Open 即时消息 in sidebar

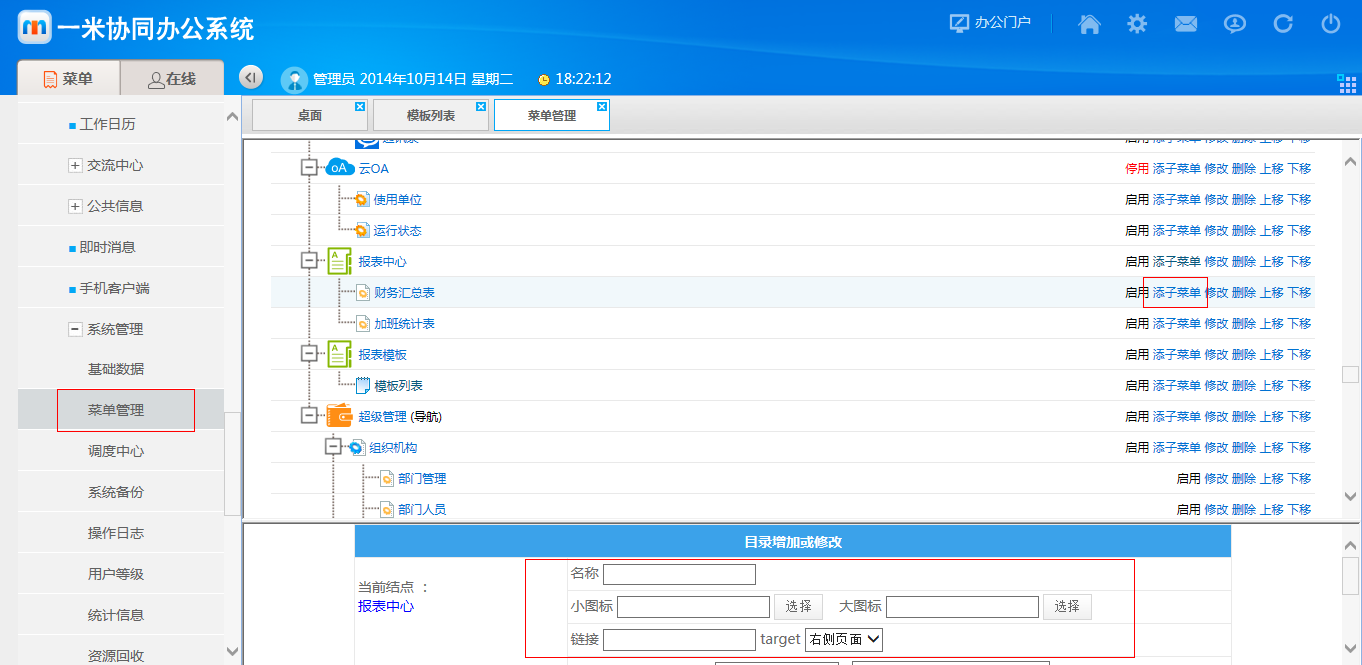tap(107, 247)
